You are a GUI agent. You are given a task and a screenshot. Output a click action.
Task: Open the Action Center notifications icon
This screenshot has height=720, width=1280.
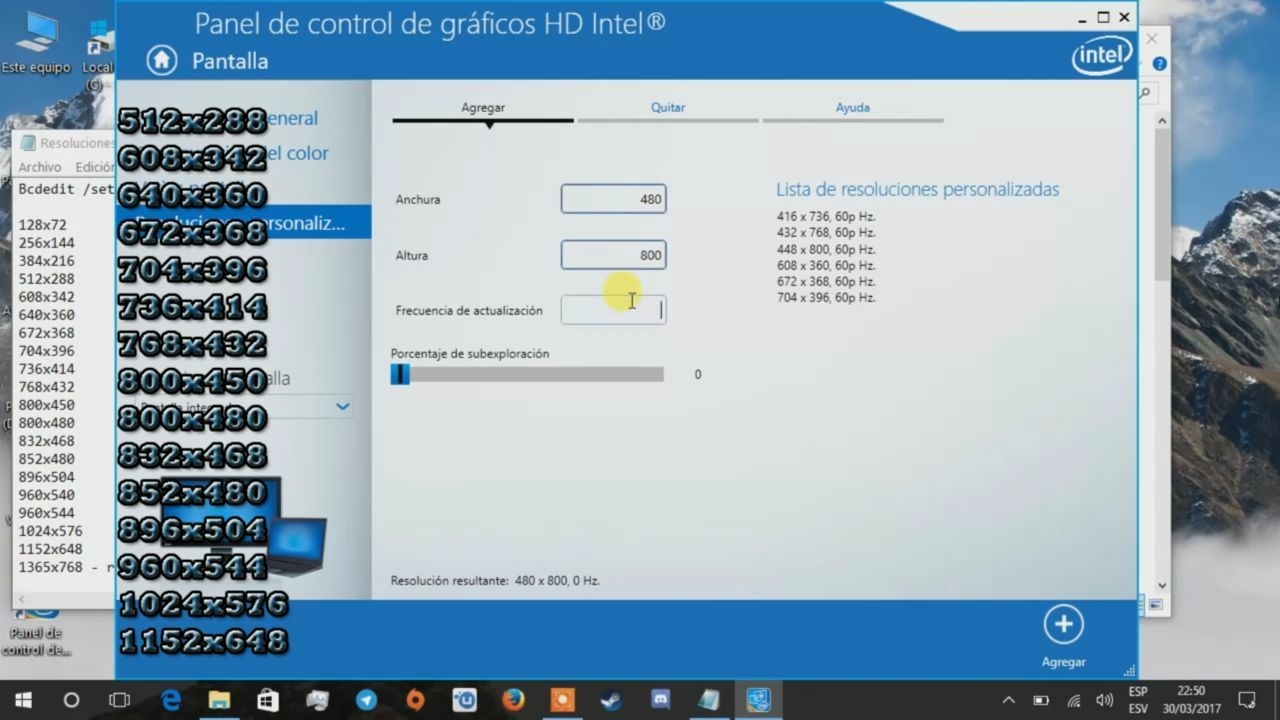pos(1247,700)
